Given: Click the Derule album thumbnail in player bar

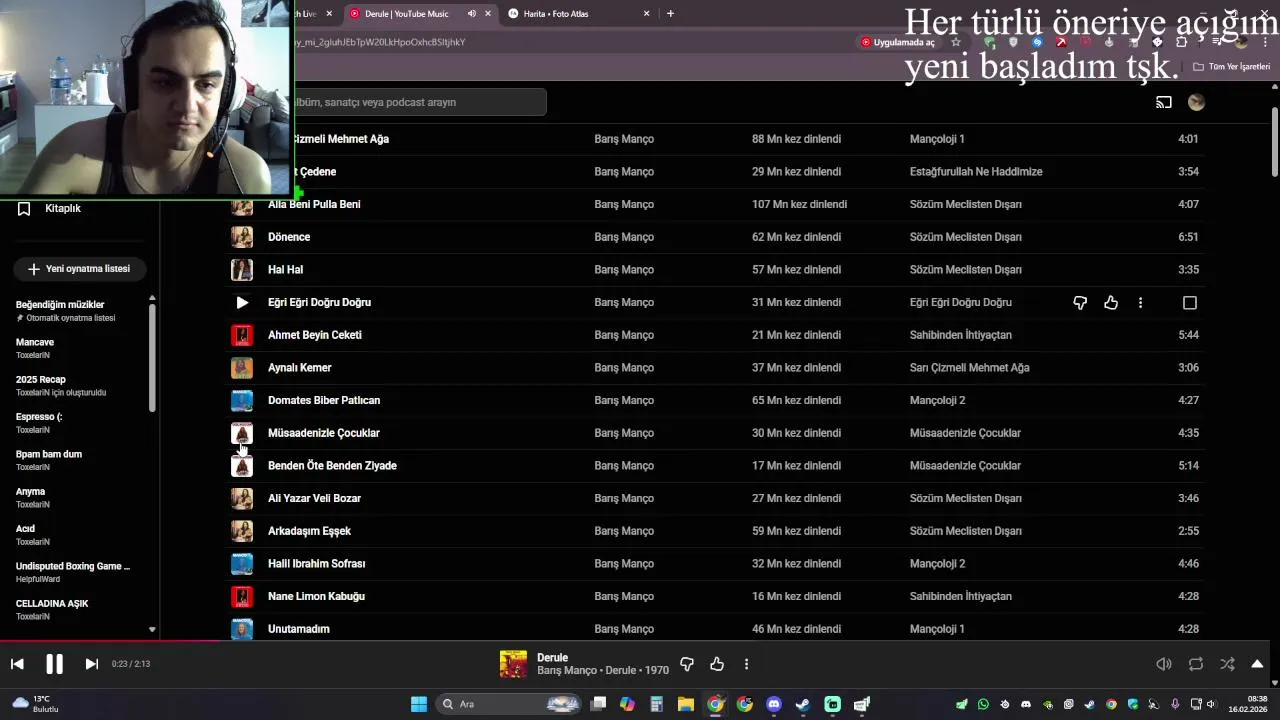Looking at the screenshot, I should (513, 664).
